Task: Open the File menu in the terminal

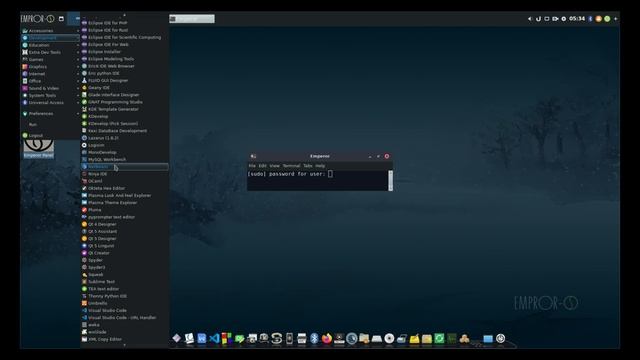Action: coord(252,166)
